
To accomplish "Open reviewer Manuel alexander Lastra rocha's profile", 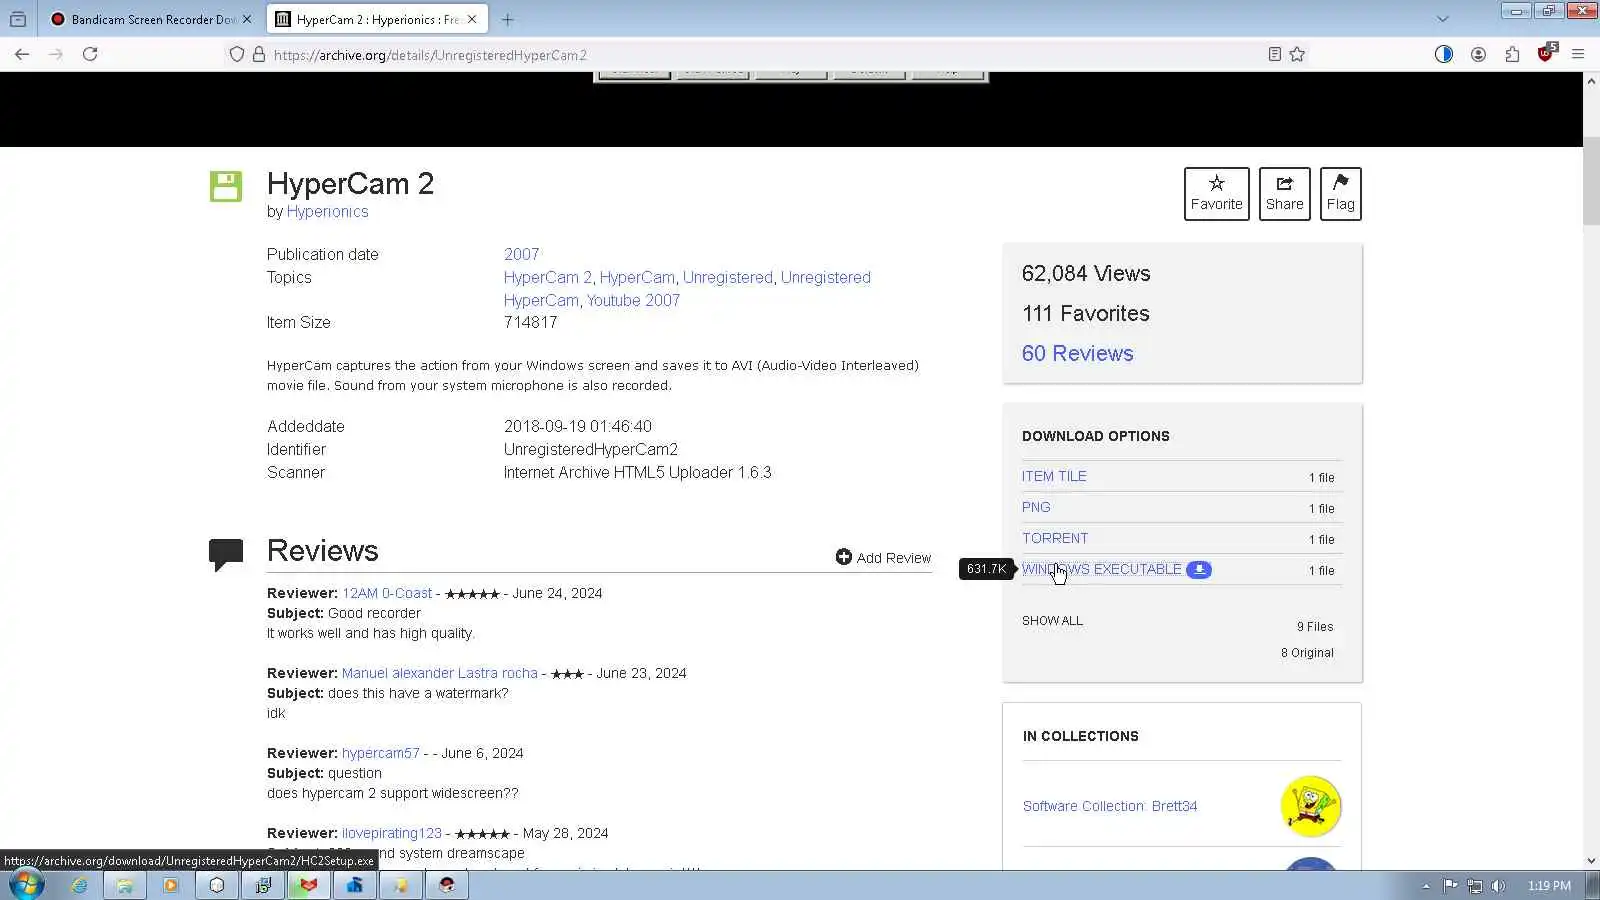I will 440,674.
